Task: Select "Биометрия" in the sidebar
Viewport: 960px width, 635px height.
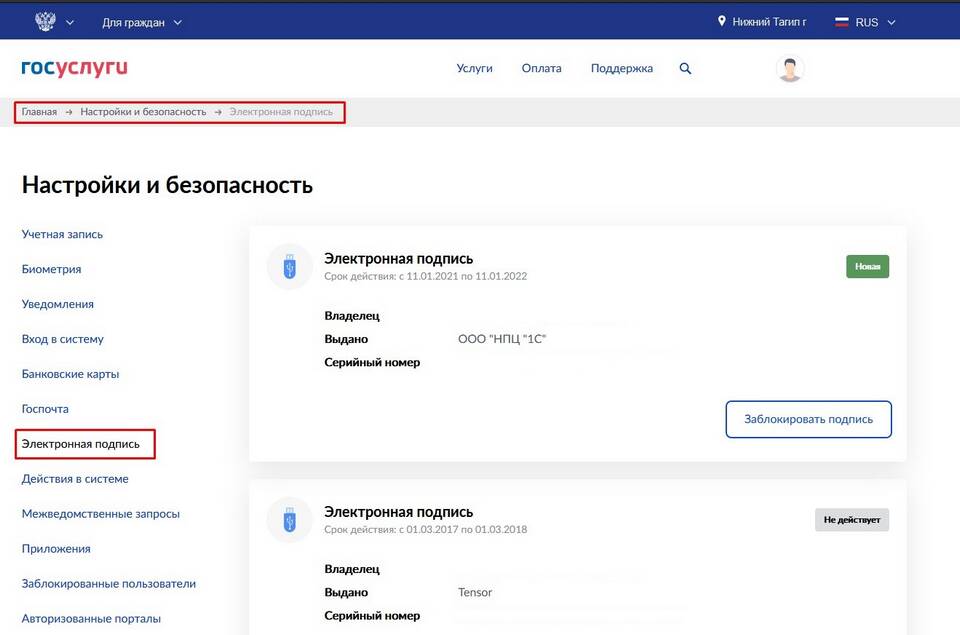Action: [51, 269]
